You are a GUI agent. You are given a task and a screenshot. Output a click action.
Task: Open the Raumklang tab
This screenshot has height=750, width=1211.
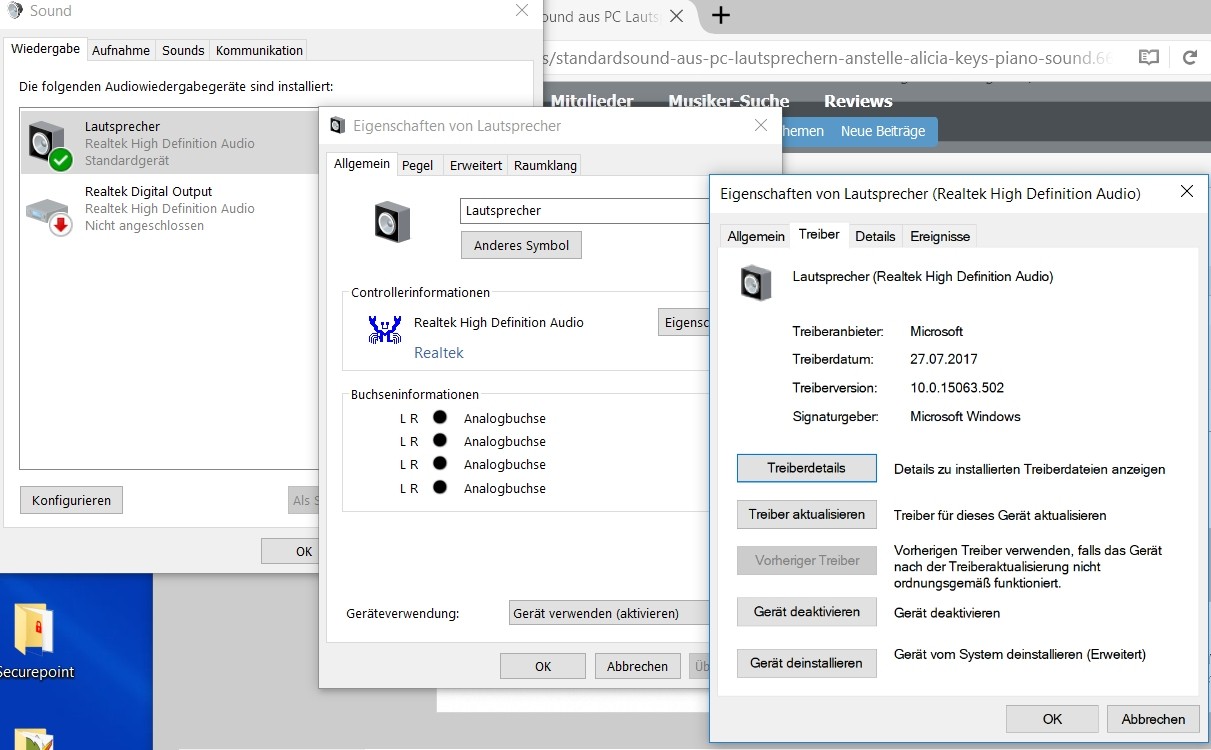tap(545, 165)
